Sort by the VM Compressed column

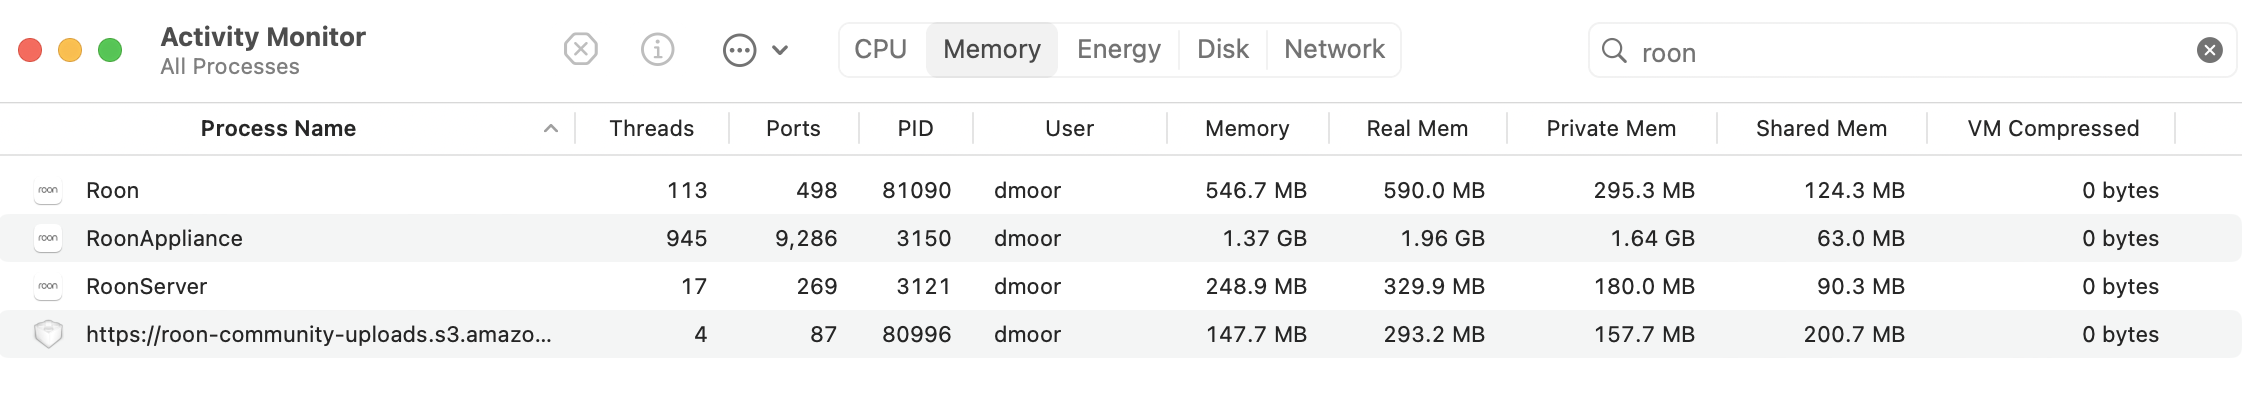pyautogui.click(x=2053, y=129)
